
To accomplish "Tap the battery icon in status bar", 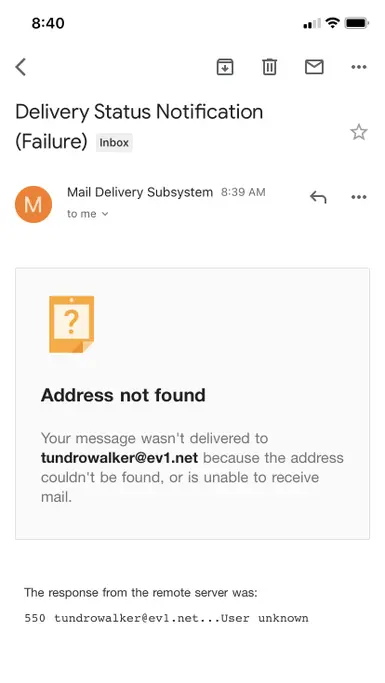I will click(357, 23).
